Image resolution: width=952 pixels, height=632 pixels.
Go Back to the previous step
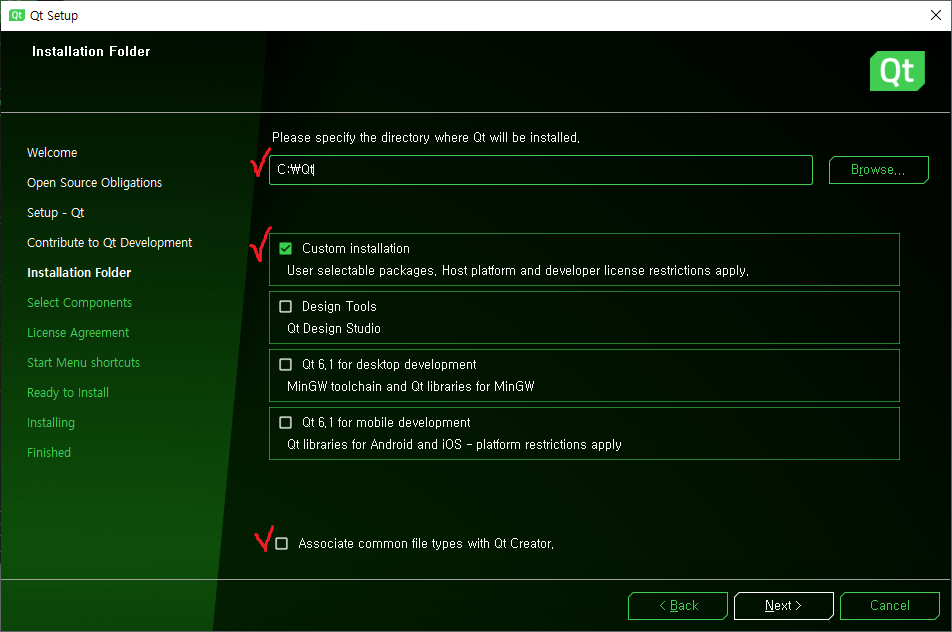(678, 606)
